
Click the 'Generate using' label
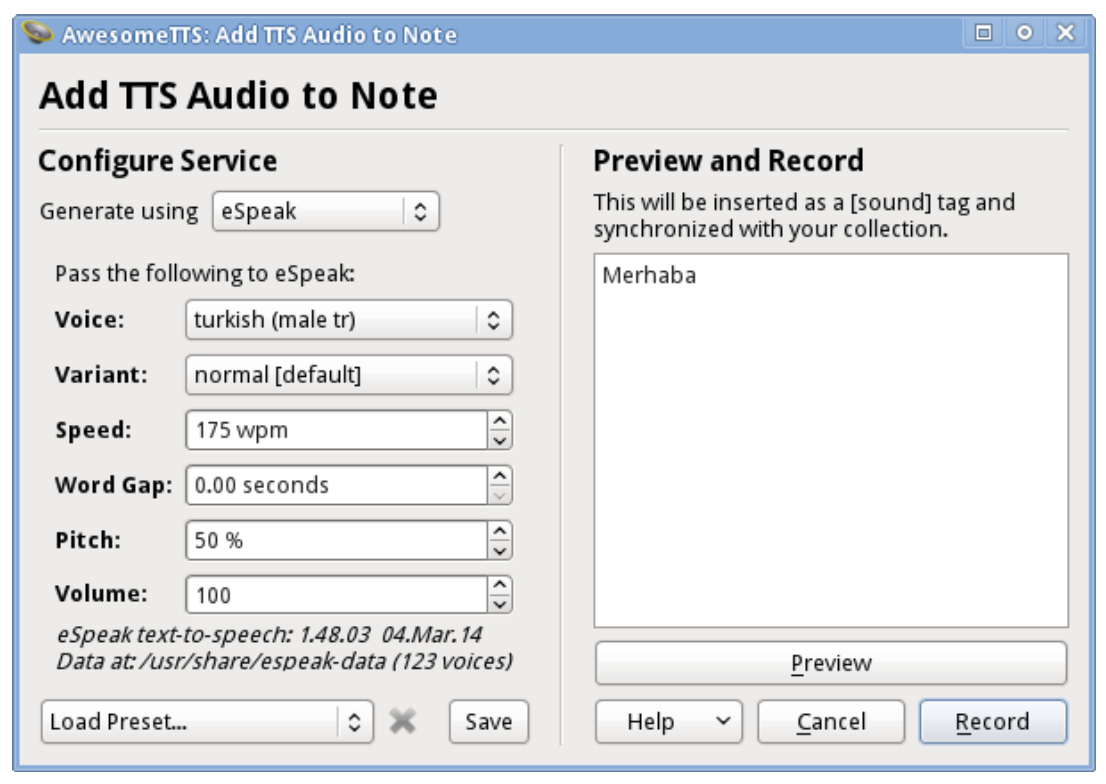(118, 211)
